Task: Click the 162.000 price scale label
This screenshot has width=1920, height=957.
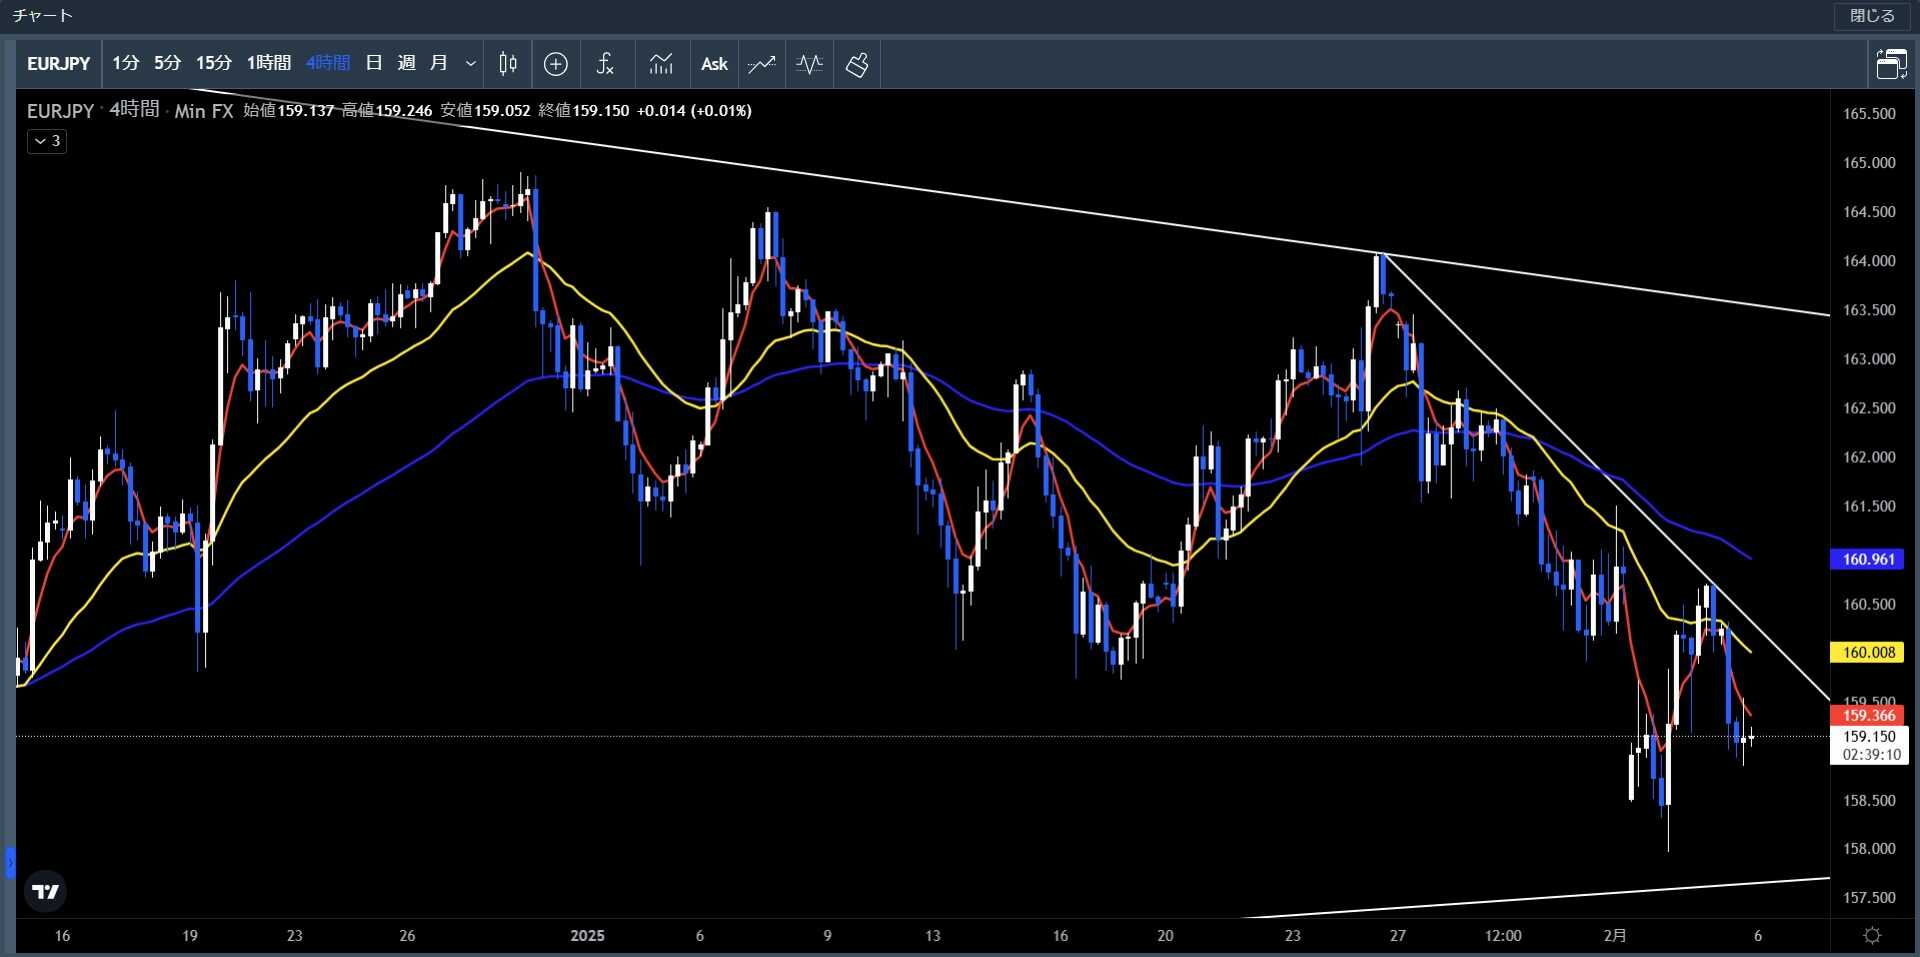Action: 1869,456
